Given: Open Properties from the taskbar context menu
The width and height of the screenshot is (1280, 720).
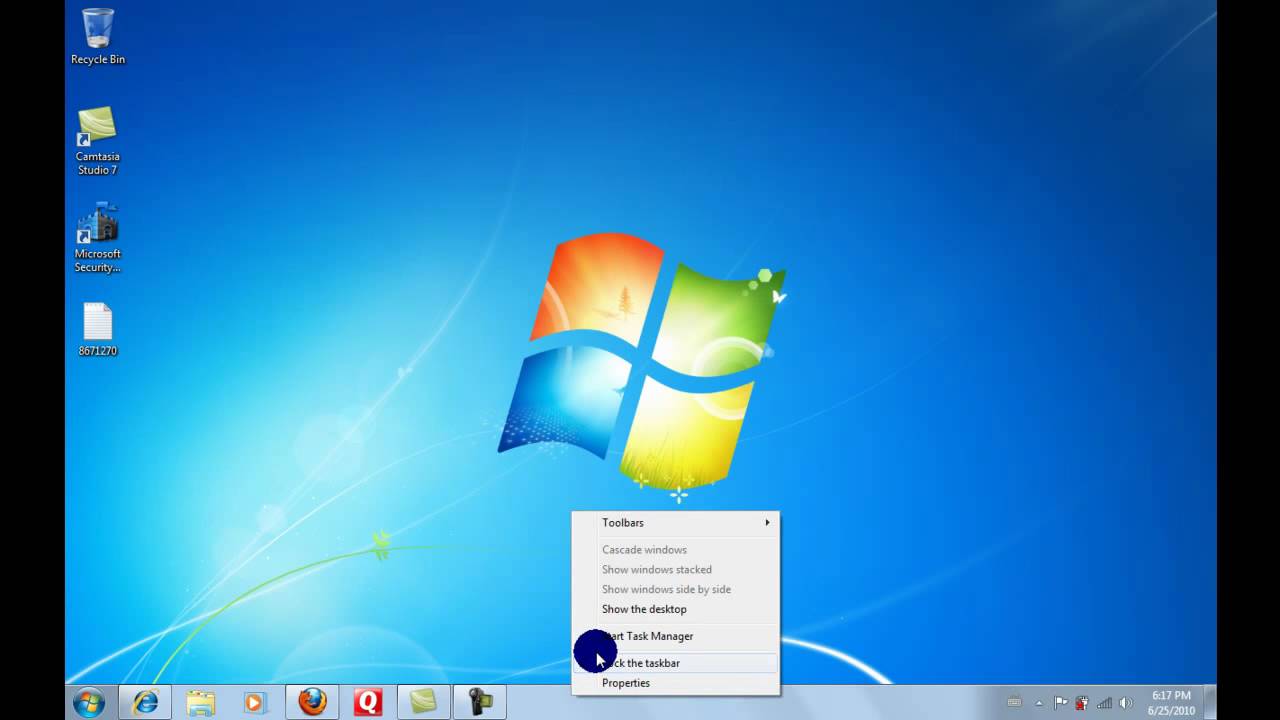Looking at the screenshot, I should (675, 683).
